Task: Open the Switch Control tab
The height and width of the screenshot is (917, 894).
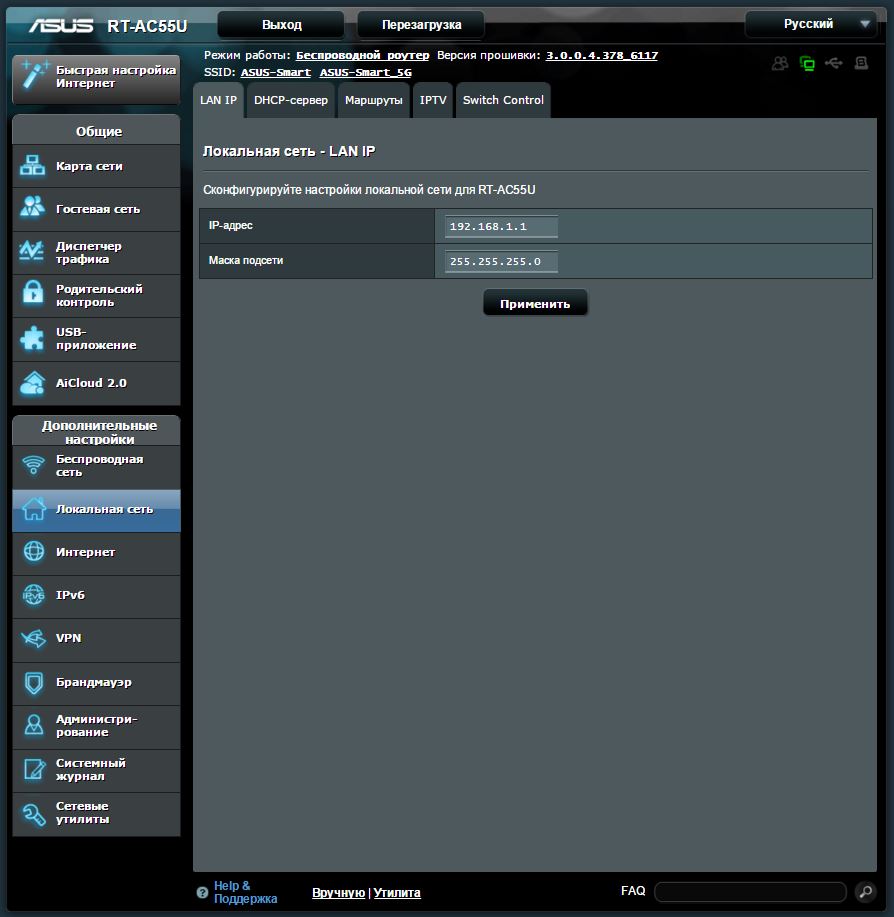Action: [503, 100]
